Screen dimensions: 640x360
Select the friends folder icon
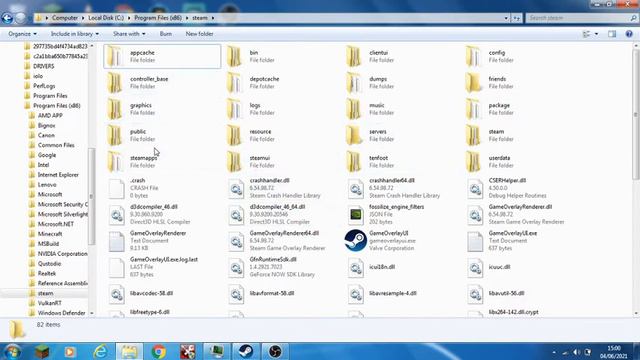coord(474,82)
